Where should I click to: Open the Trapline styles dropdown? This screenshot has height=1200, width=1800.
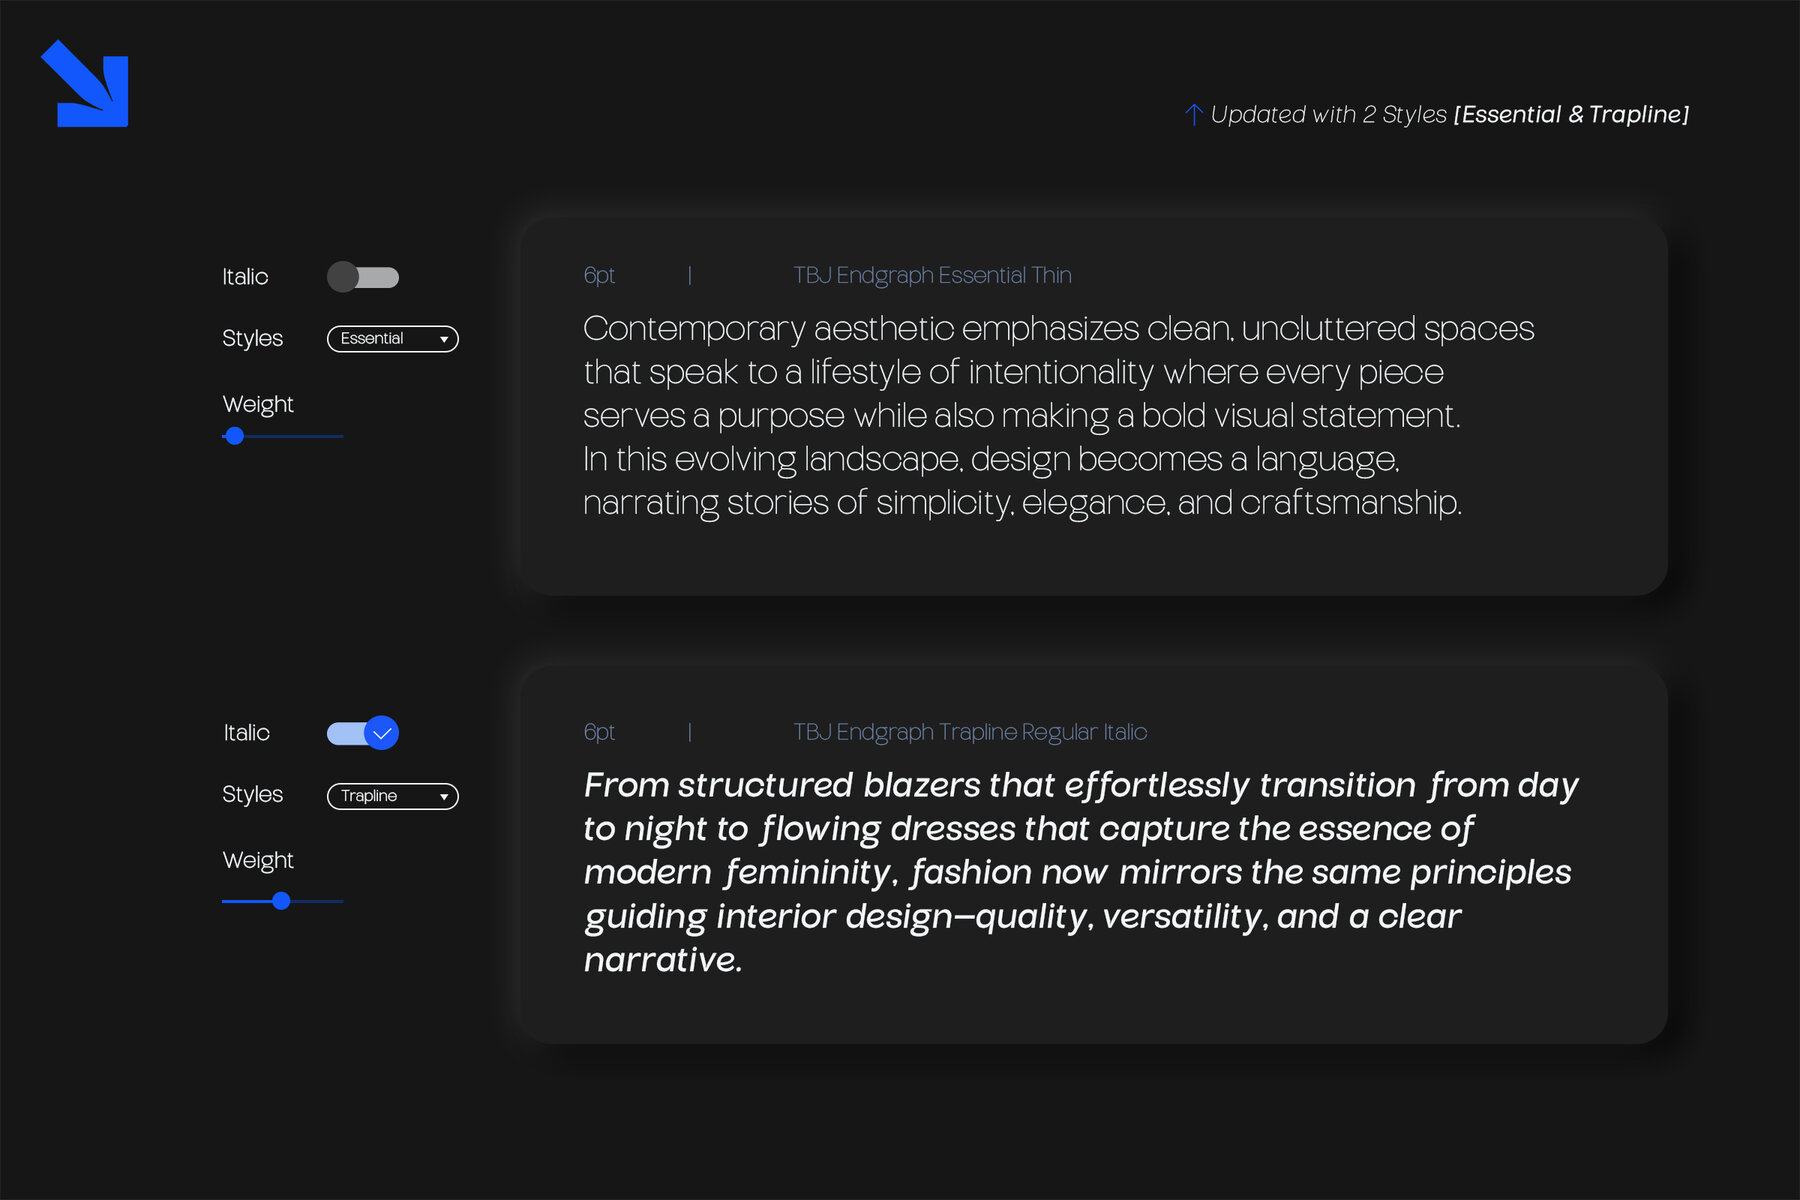tap(392, 796)
